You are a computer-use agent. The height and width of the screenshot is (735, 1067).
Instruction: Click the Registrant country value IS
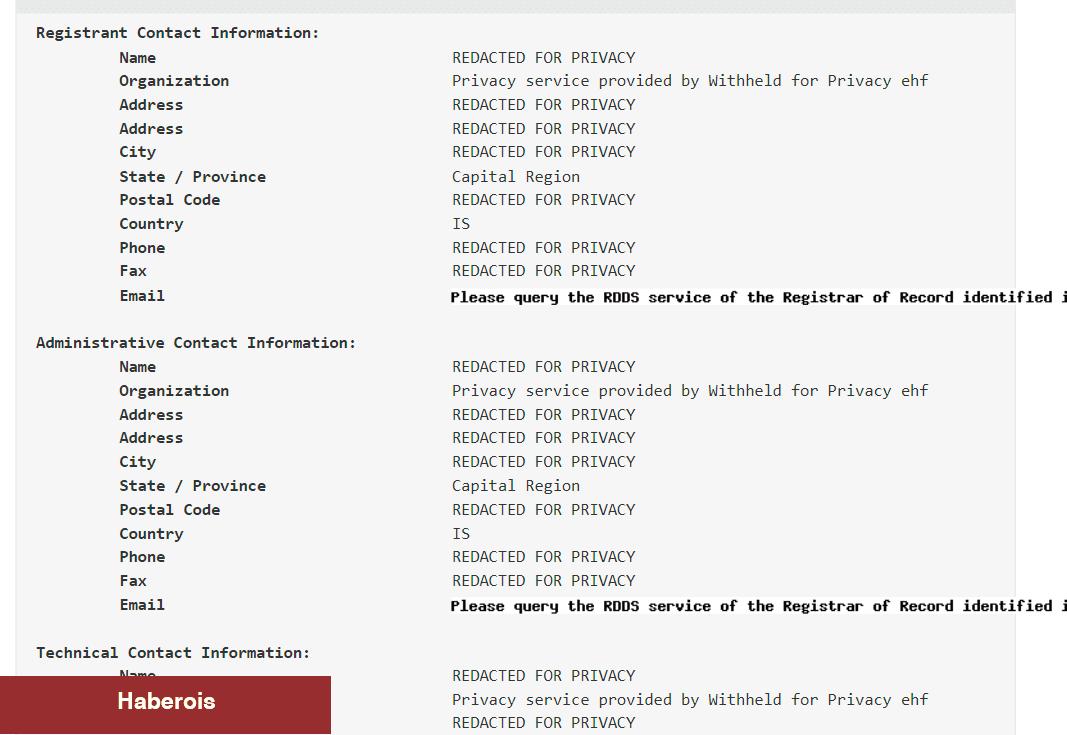point(461,224)
